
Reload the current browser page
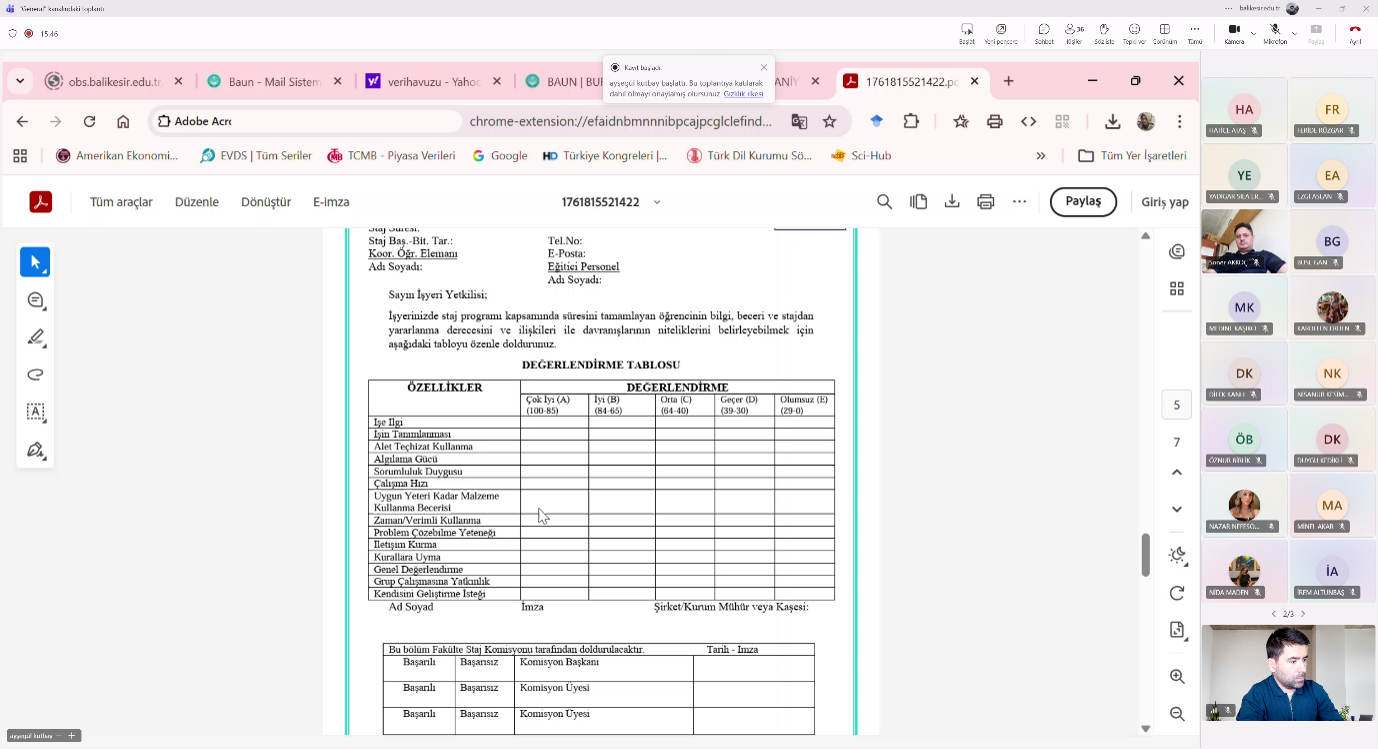coord(89,121)
